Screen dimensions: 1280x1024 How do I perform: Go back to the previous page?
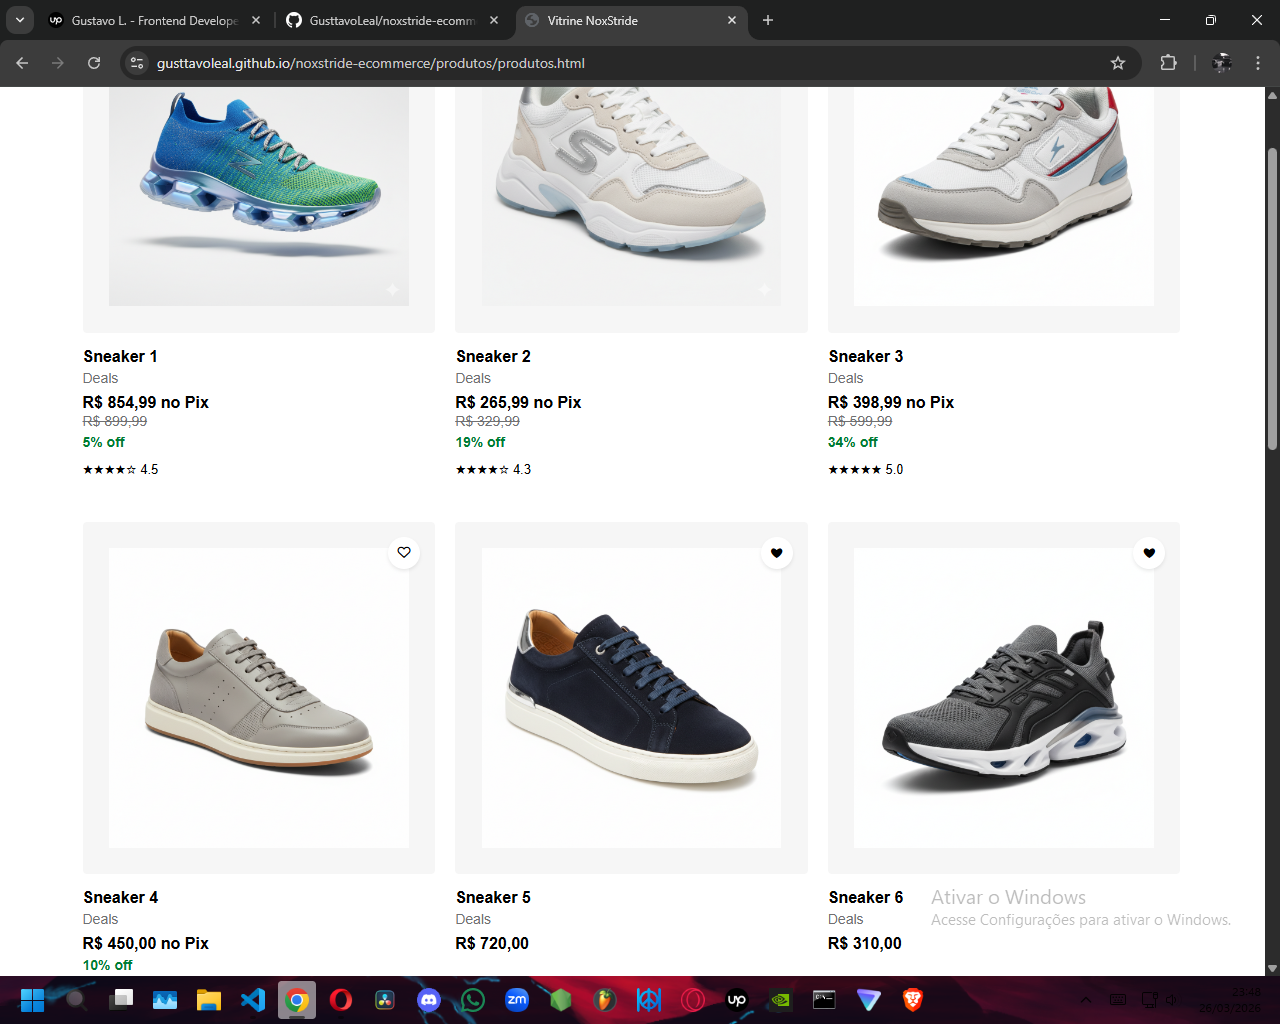click(22, 63)
